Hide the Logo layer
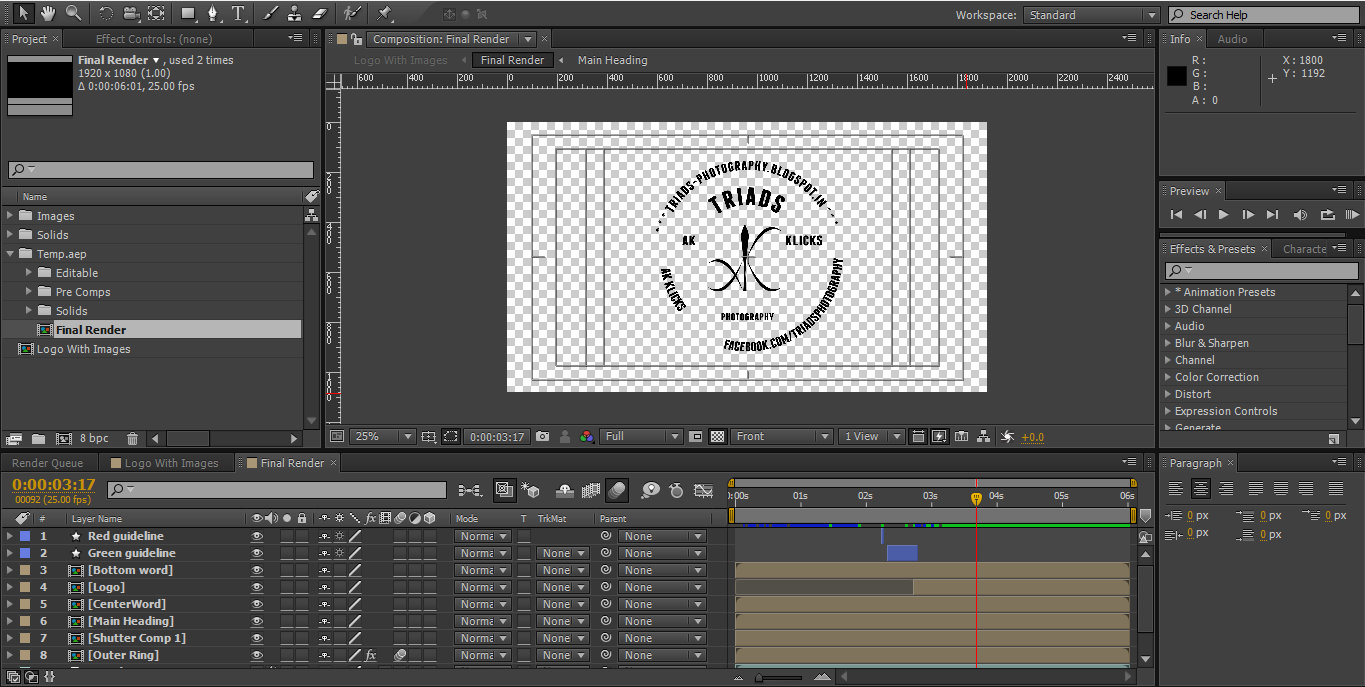Image resolution: width=1365 pixels, height=687 pixels. pos(257,587)
